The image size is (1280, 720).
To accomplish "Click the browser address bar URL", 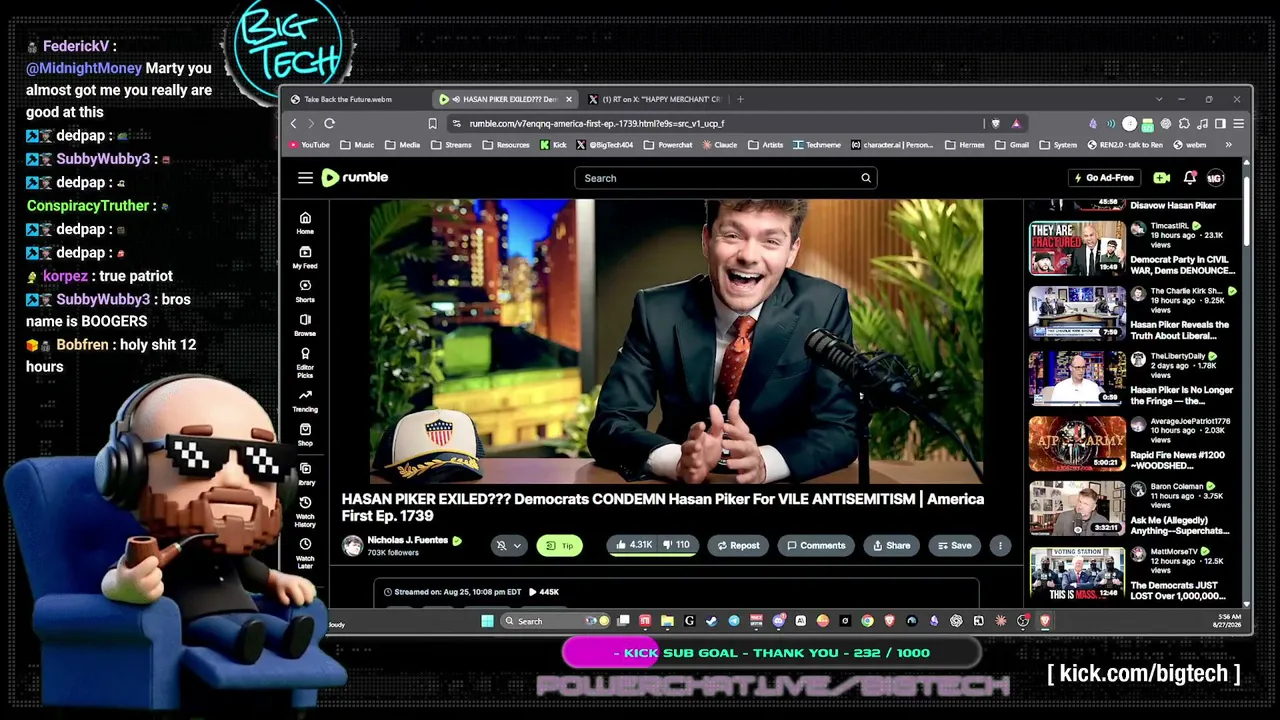I will (597, 124).
